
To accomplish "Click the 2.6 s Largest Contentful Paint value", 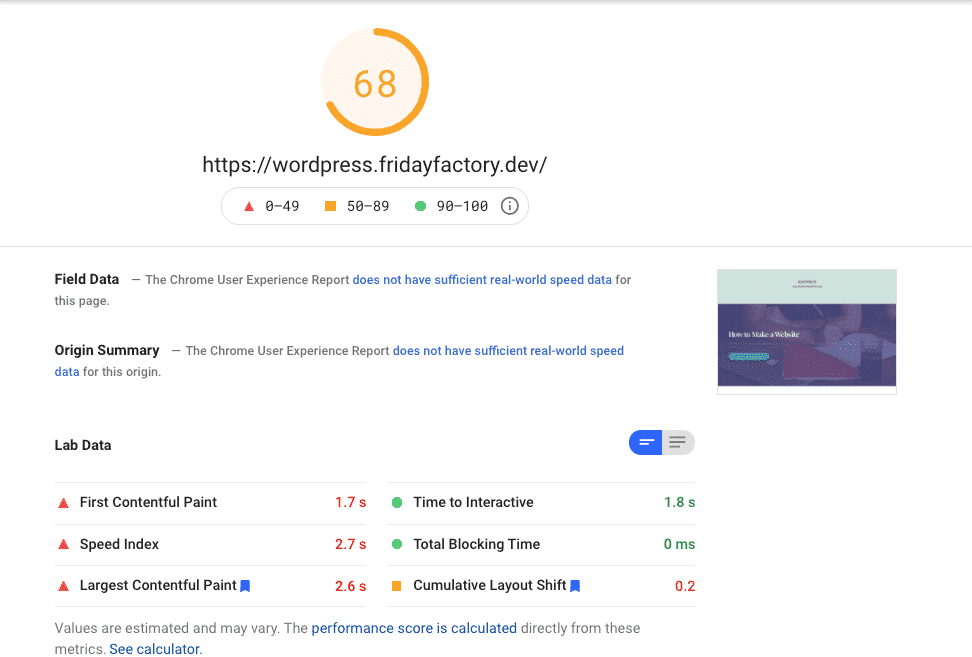I will pos(350,586).
